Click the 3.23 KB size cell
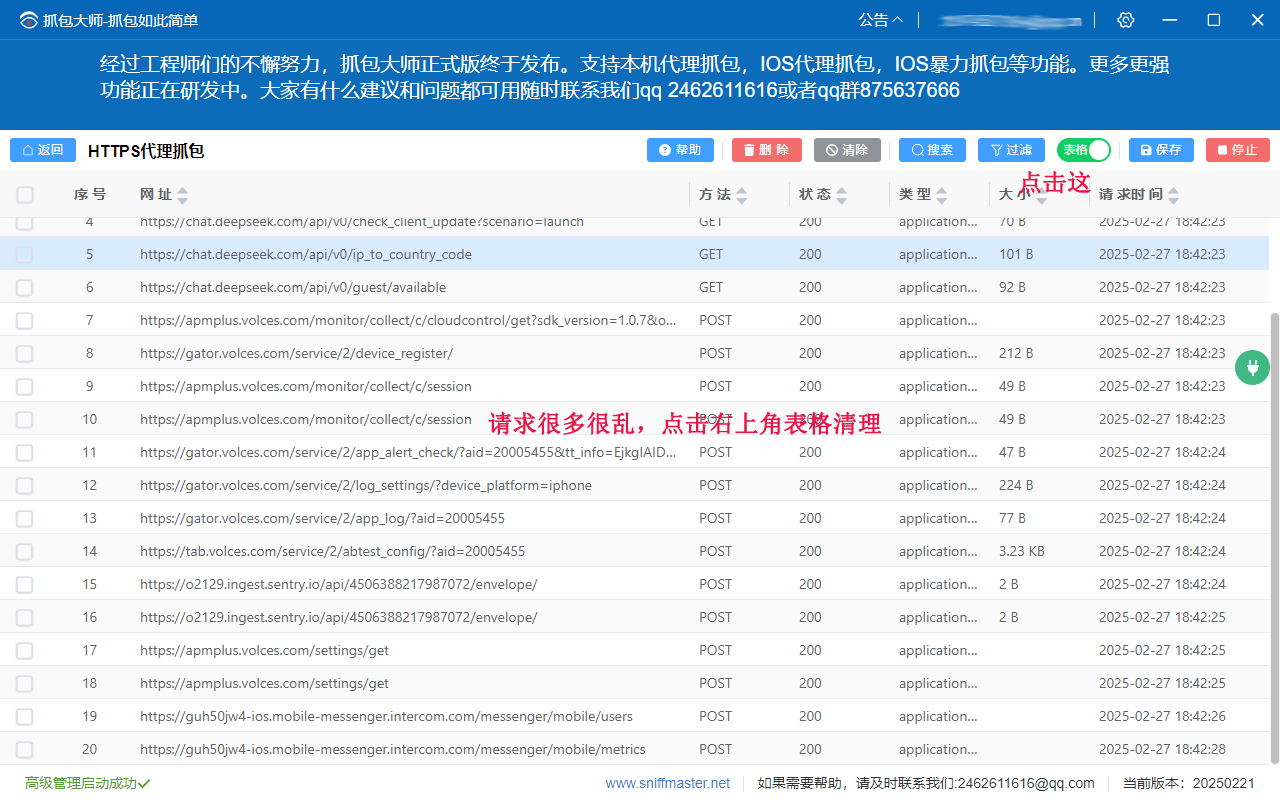Image resolution: width=1280 pixels, height=800 pixels. click(1022, 551)
